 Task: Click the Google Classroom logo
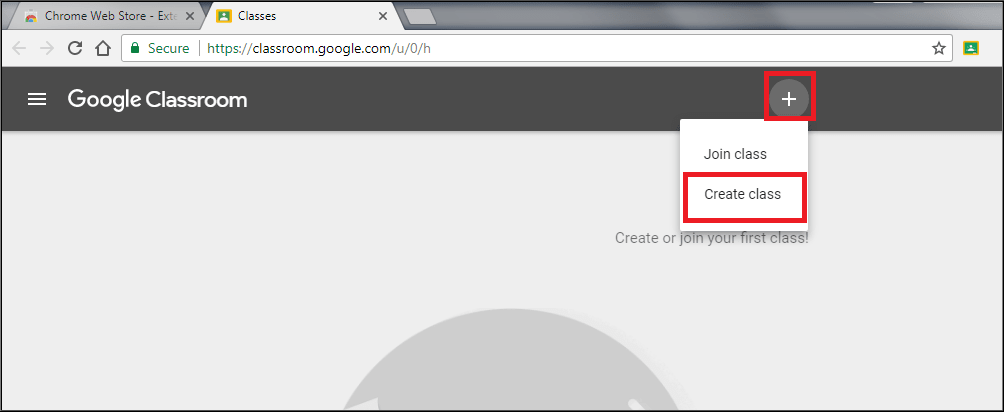pyautogui.click(x=158, y=100)
